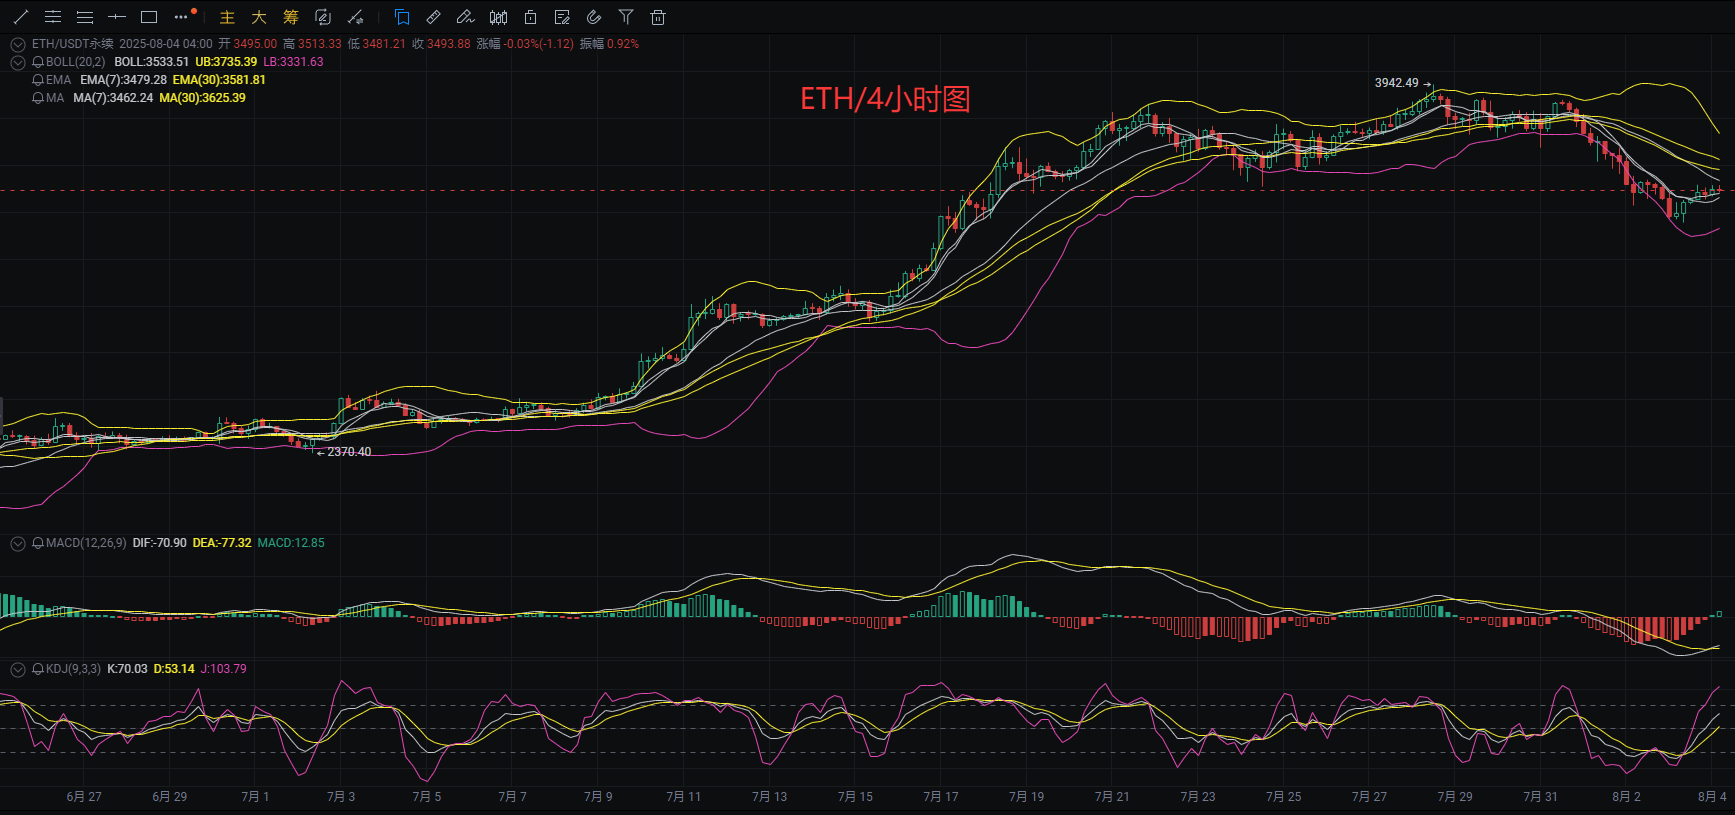Click the 7月 19 date axis label

tap(1026, 797)
